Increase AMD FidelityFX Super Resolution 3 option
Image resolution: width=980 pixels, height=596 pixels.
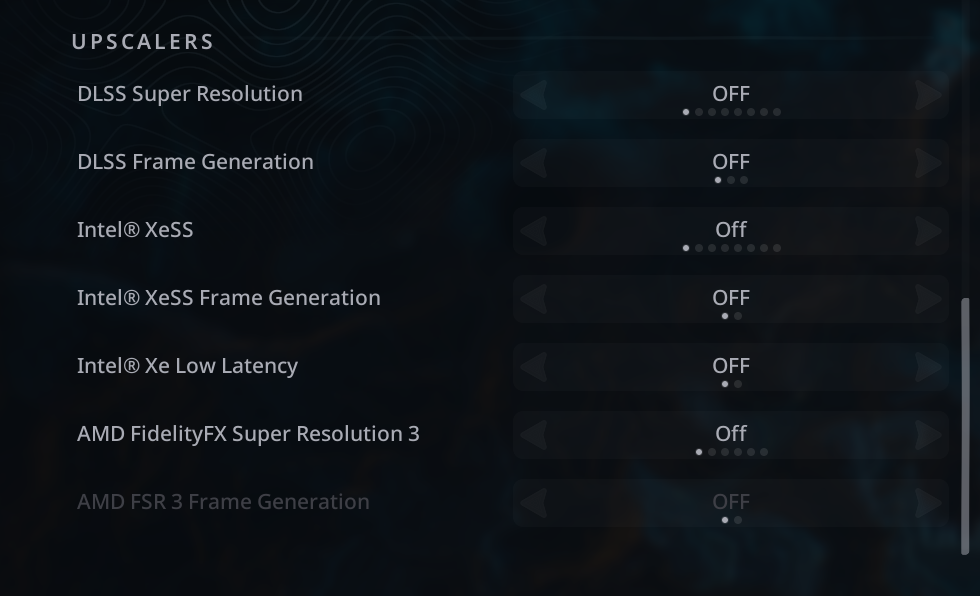928,435
